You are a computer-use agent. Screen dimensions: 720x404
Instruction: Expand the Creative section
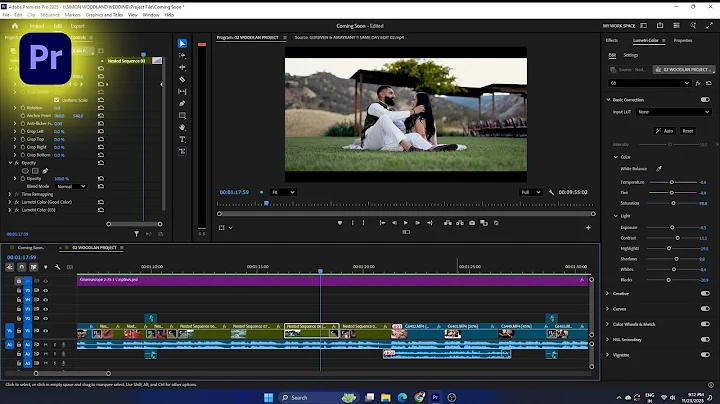tap(608, 293)
